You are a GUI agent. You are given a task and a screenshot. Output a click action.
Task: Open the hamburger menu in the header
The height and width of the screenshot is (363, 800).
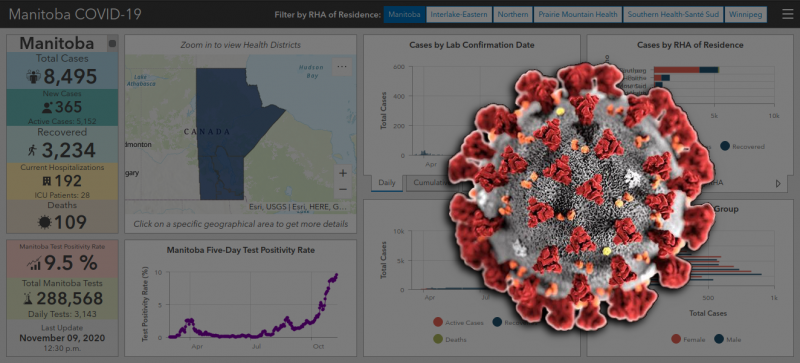(788, 14)
